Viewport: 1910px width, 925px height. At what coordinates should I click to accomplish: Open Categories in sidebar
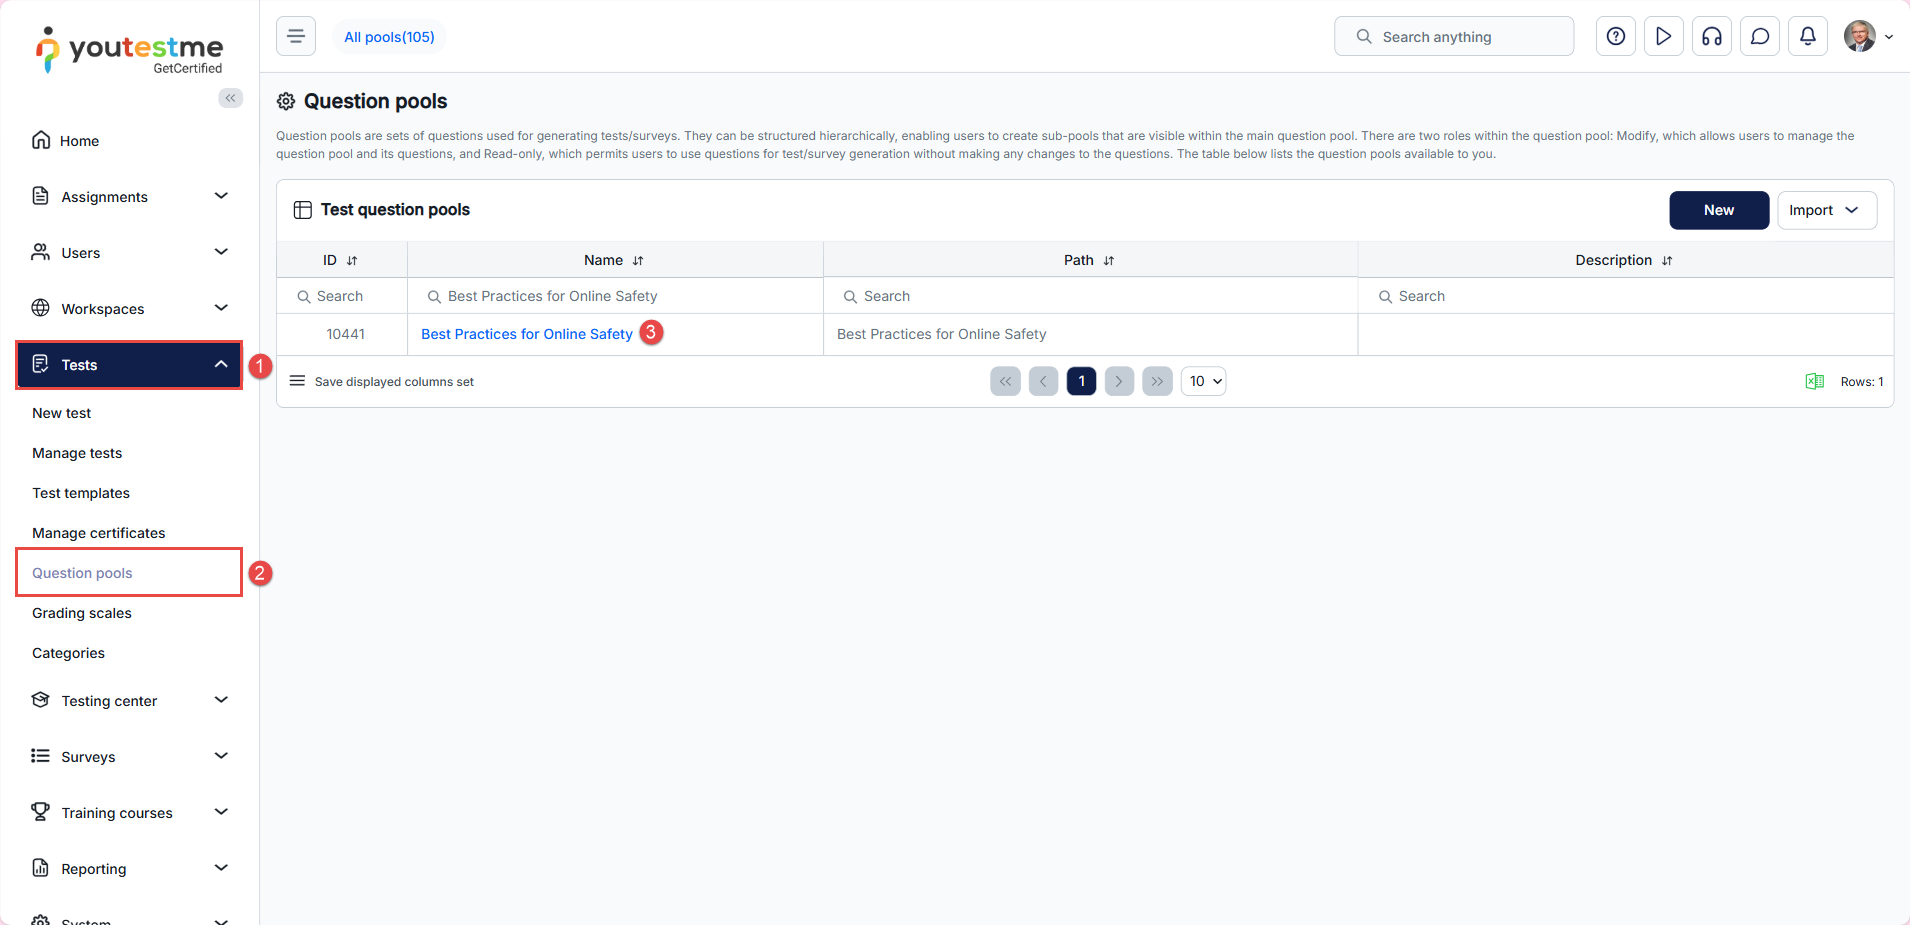(68, 653)
